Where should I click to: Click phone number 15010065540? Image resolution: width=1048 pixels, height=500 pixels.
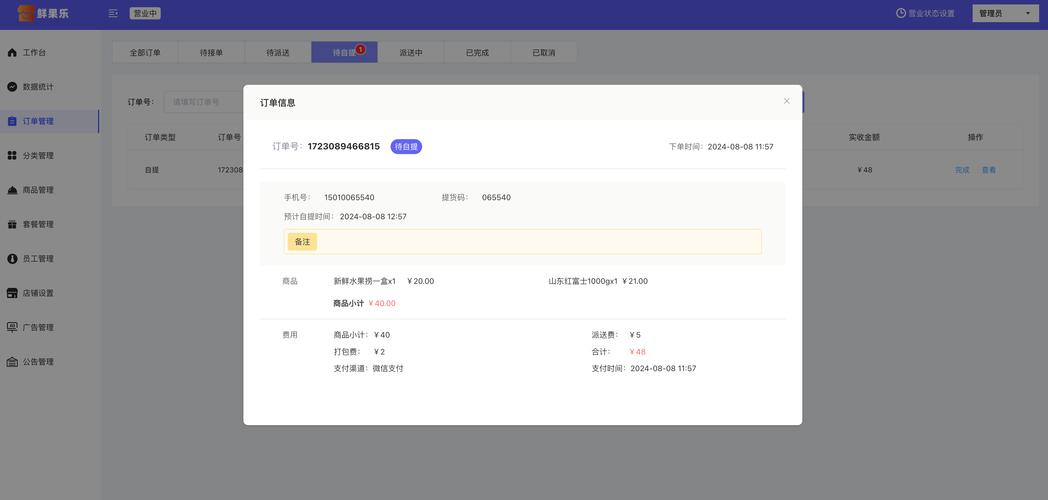click(349, 197)
